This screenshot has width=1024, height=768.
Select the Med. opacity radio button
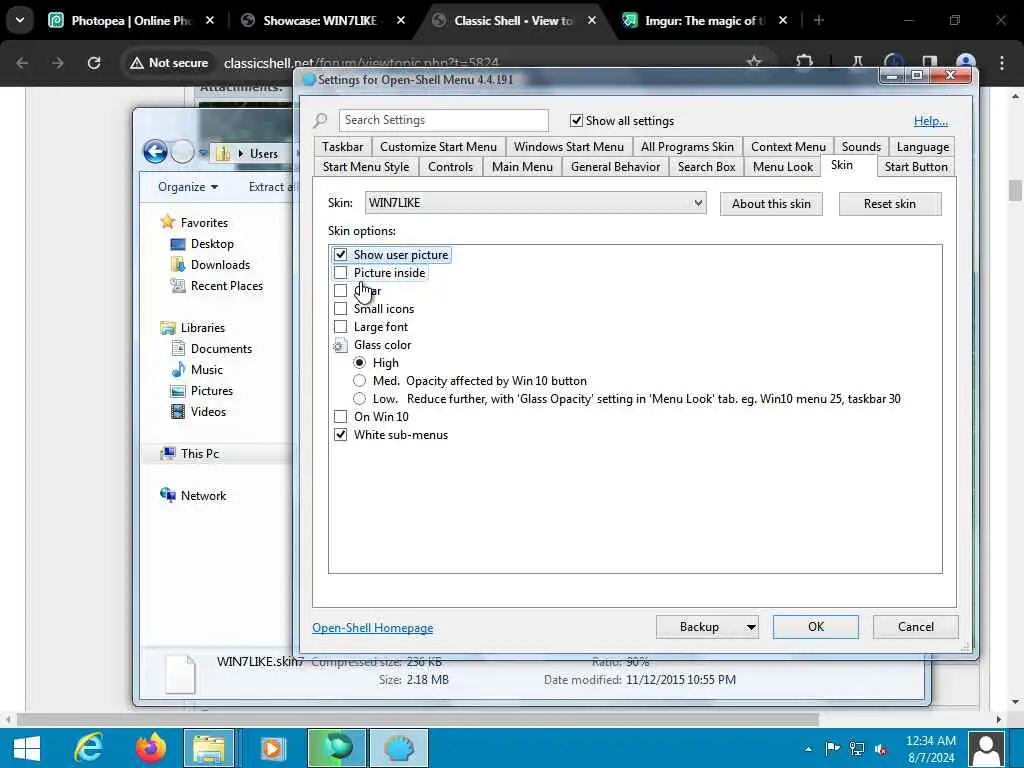coord(359,381)
